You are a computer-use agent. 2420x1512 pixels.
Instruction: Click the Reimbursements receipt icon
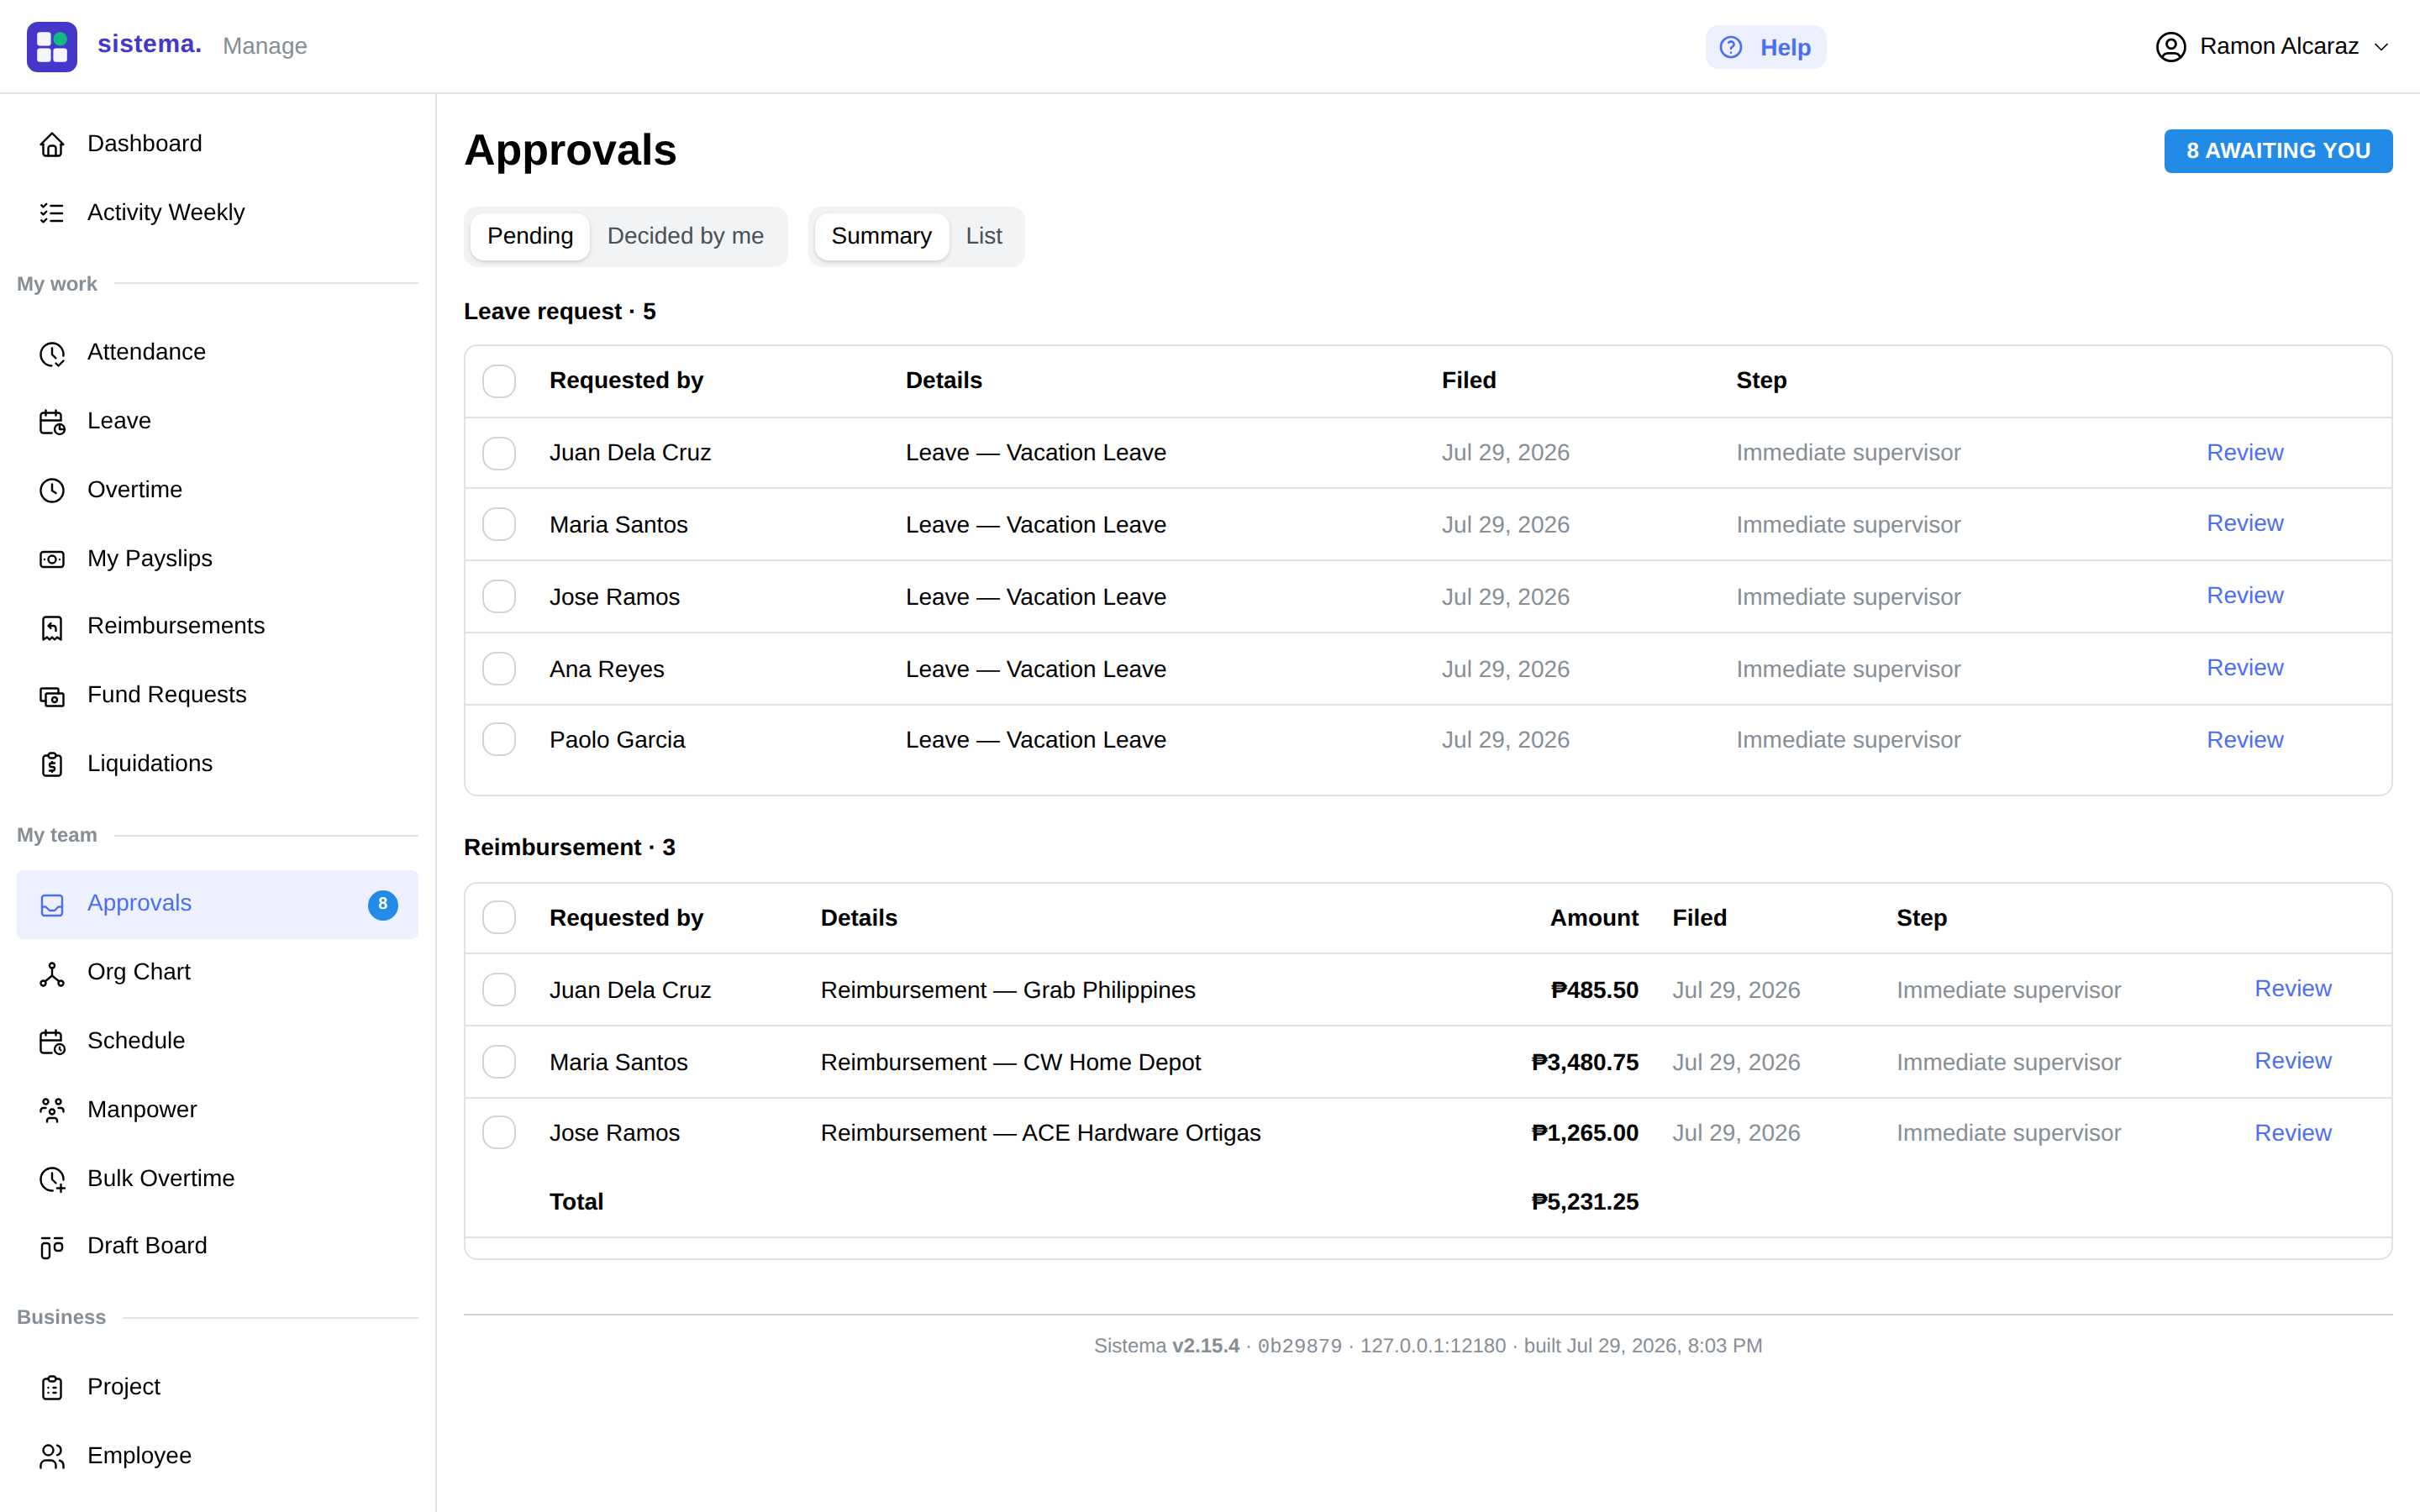[x=52, y=627]
